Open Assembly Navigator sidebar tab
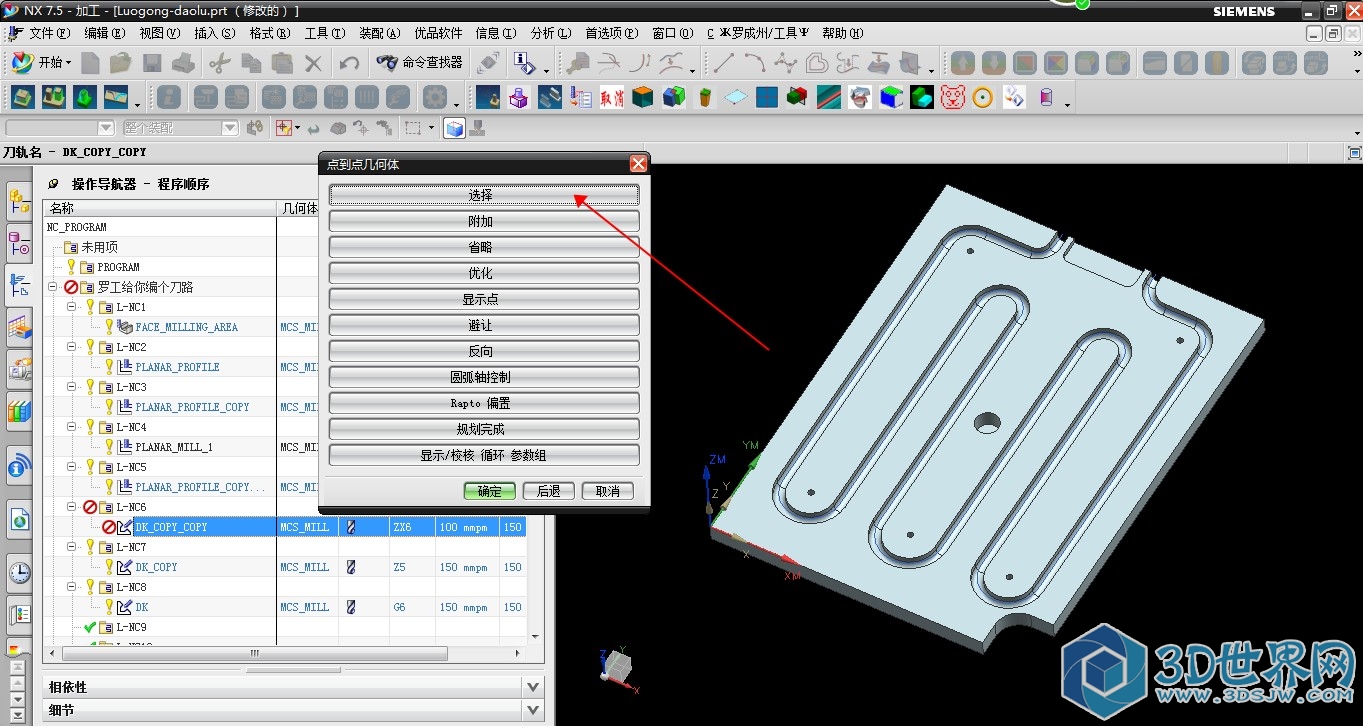Screen dimensions: 1363x726 pos(20,203)
